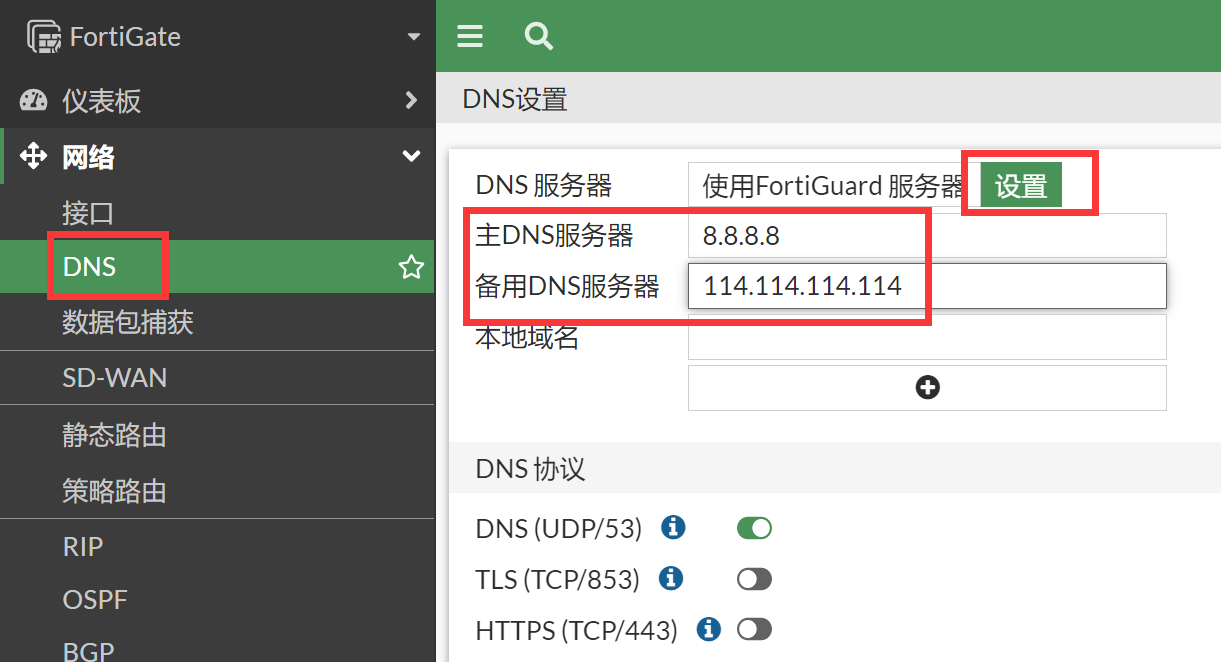Enable the TLS (TCP/853) toggle

pos(754,579)
